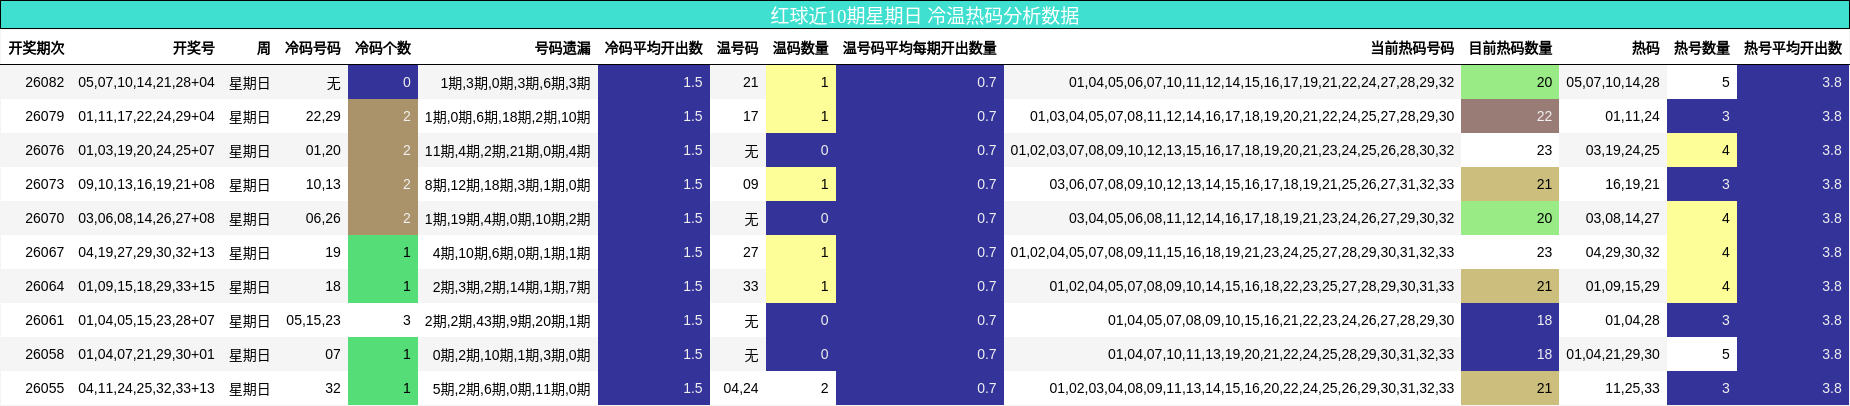
Task: Click hot code cell '01,11,24'
Action: tap(1632, 116)
